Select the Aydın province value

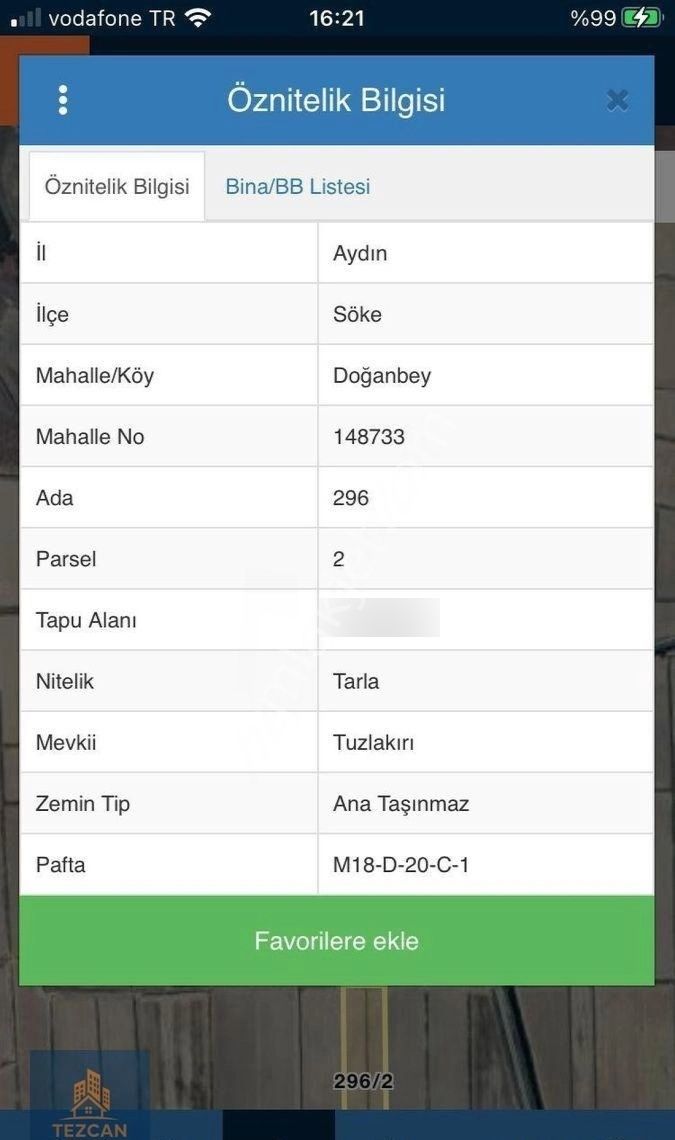(x=360, y=253)
